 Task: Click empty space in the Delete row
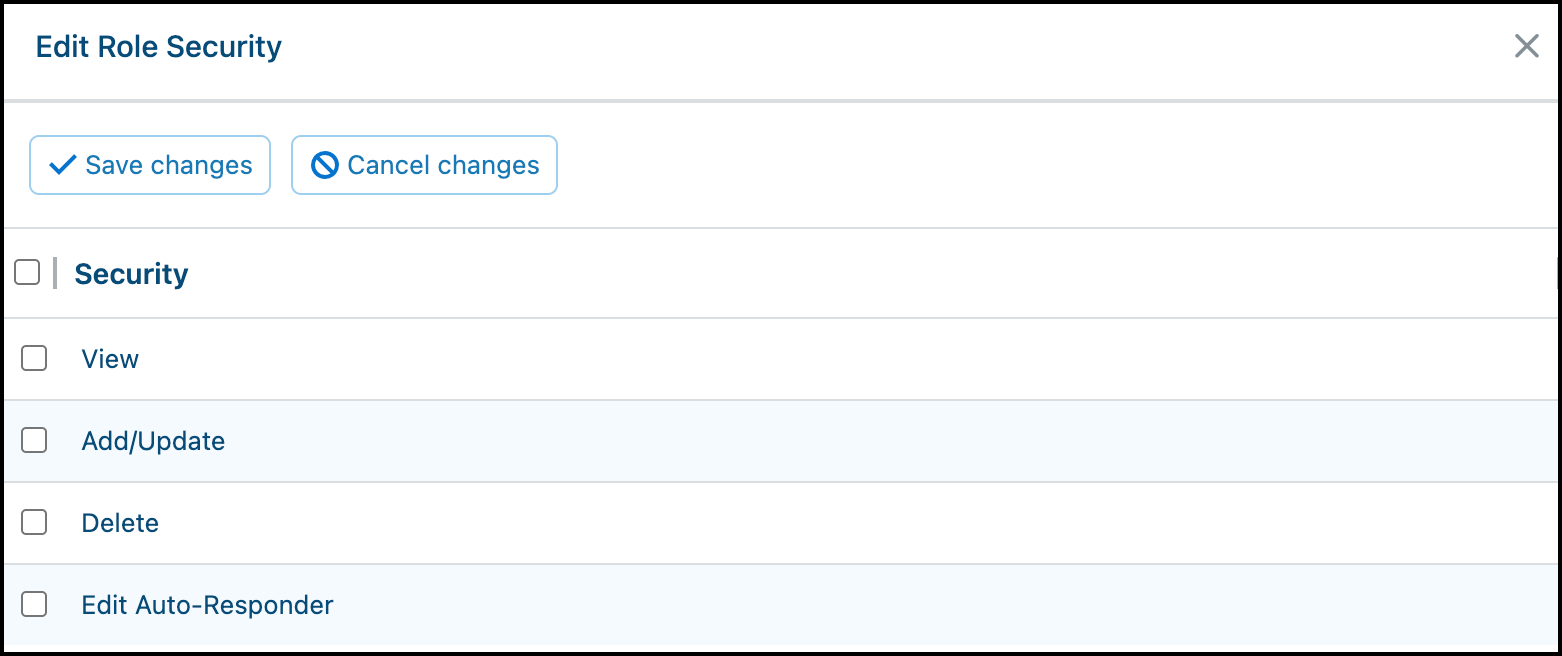pyautogui.click(x=850, y=523)
